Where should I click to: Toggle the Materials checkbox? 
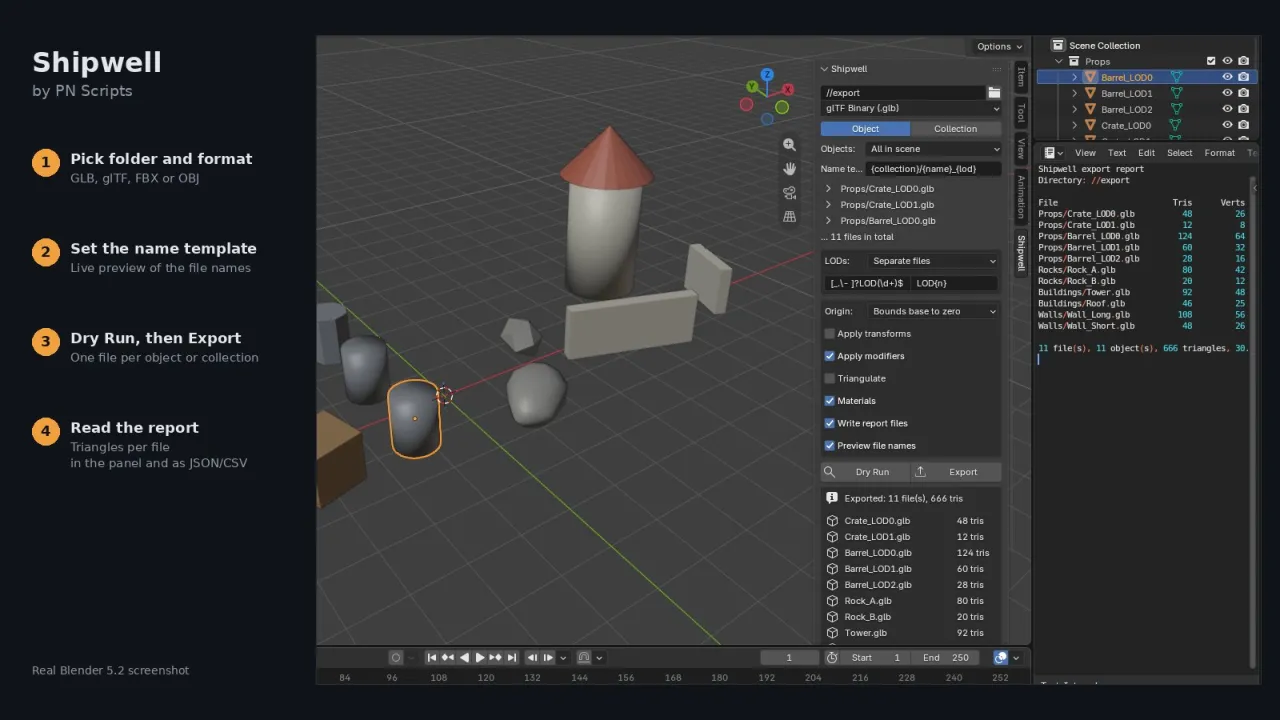click(829, 401)
